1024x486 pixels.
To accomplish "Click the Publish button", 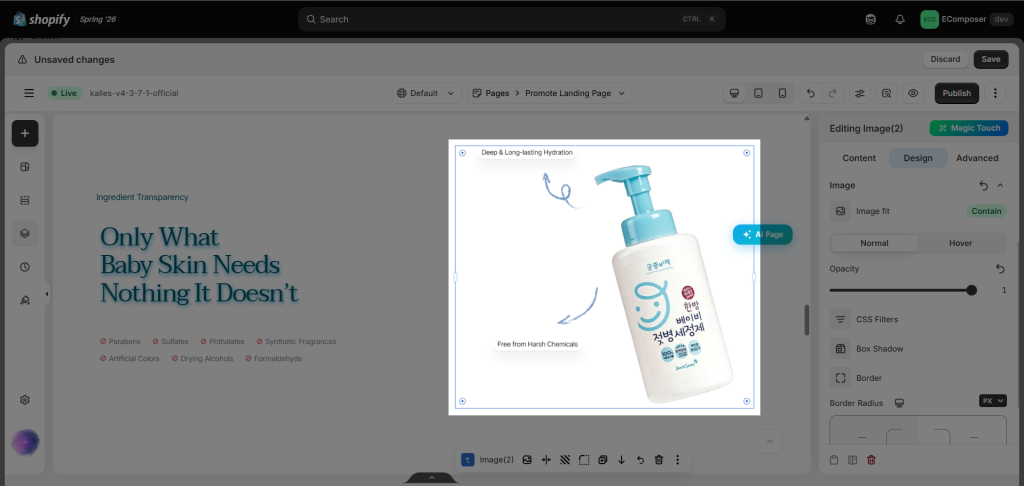I will [x=957, y=93].
